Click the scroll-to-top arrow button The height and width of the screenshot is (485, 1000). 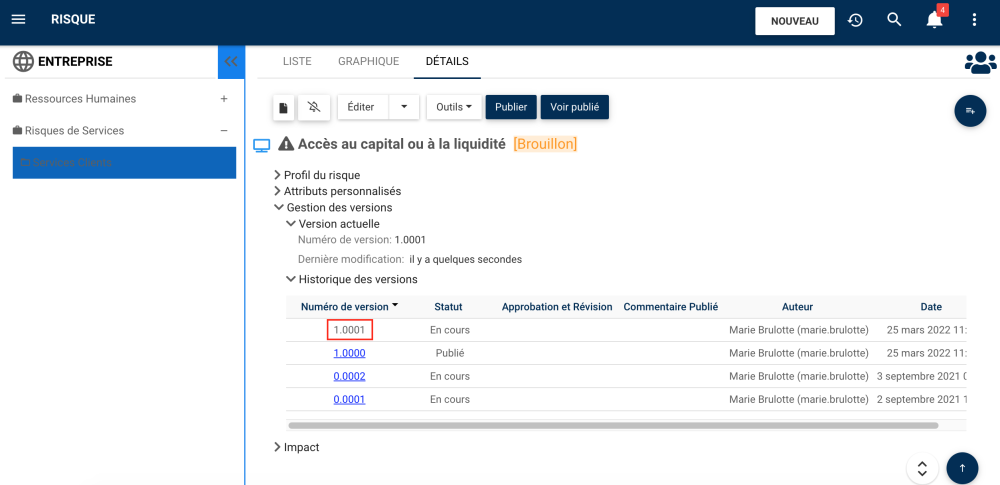962,468
